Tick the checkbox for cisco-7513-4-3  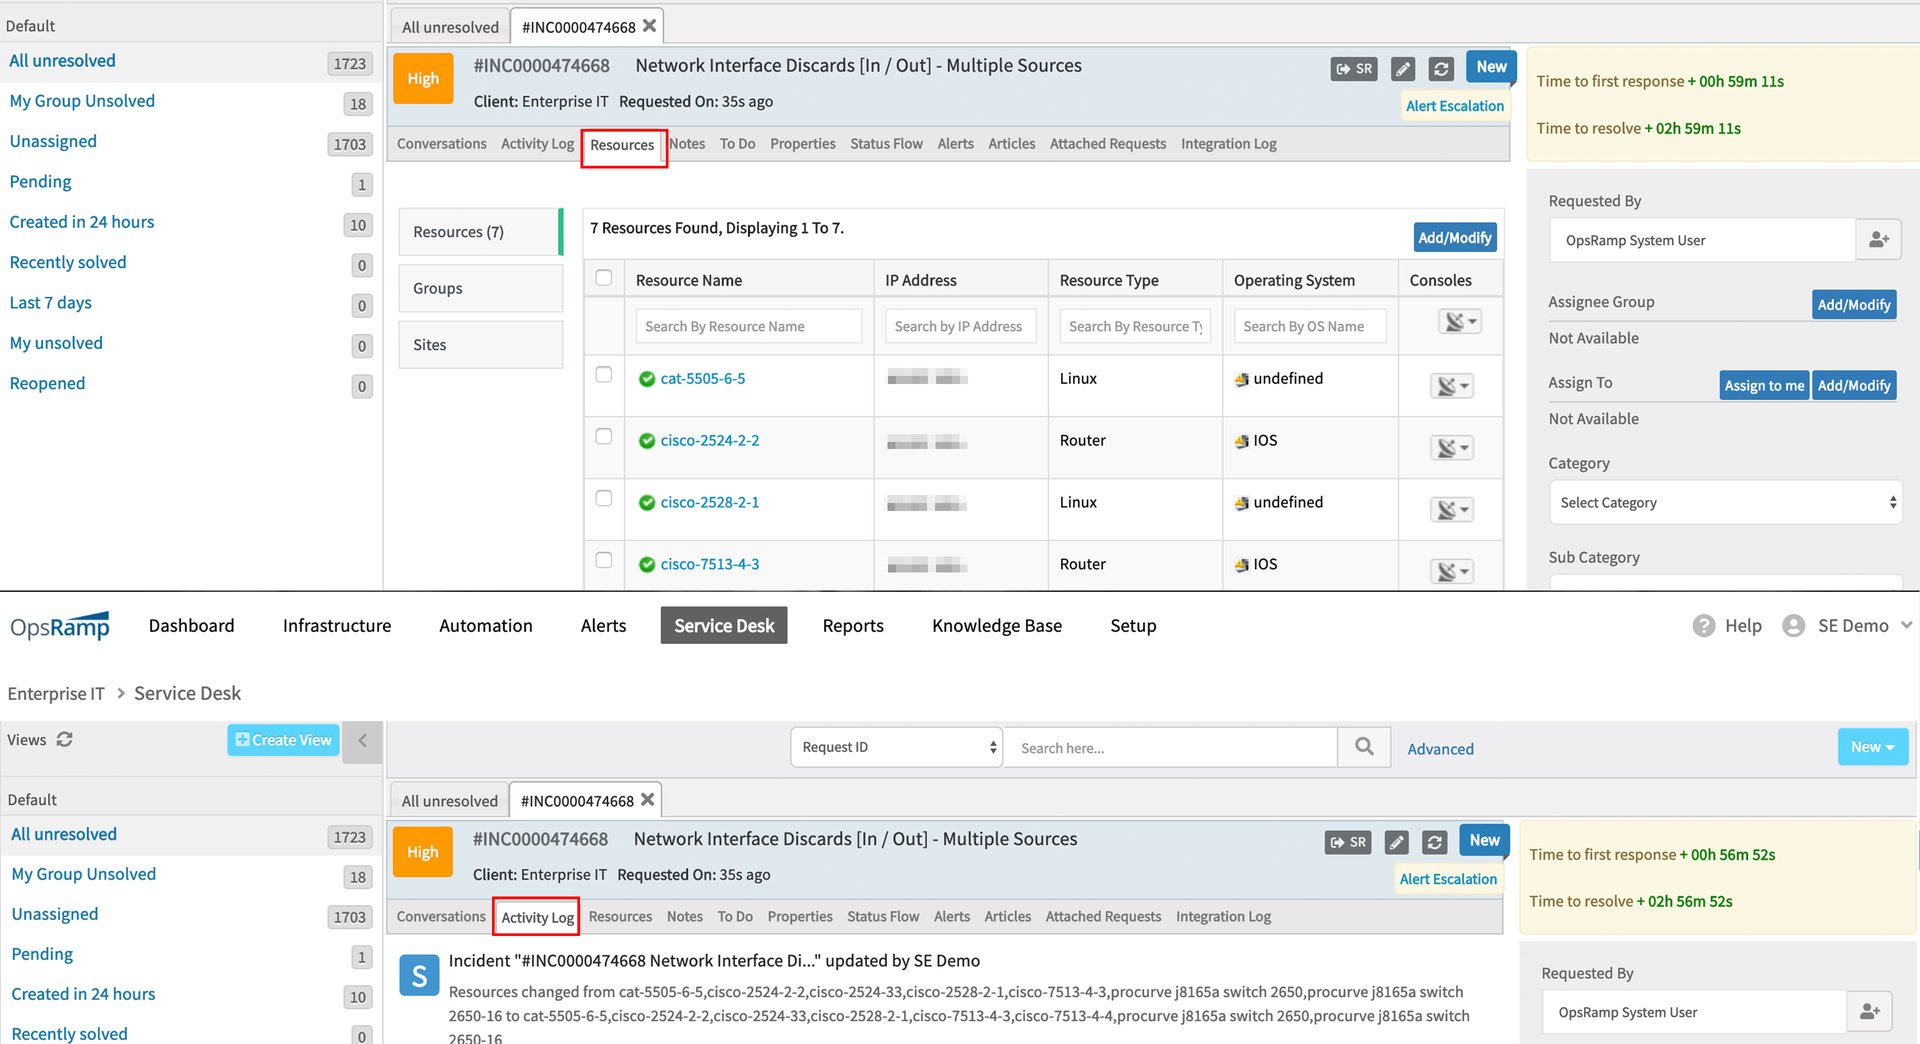tap(604, 560)
